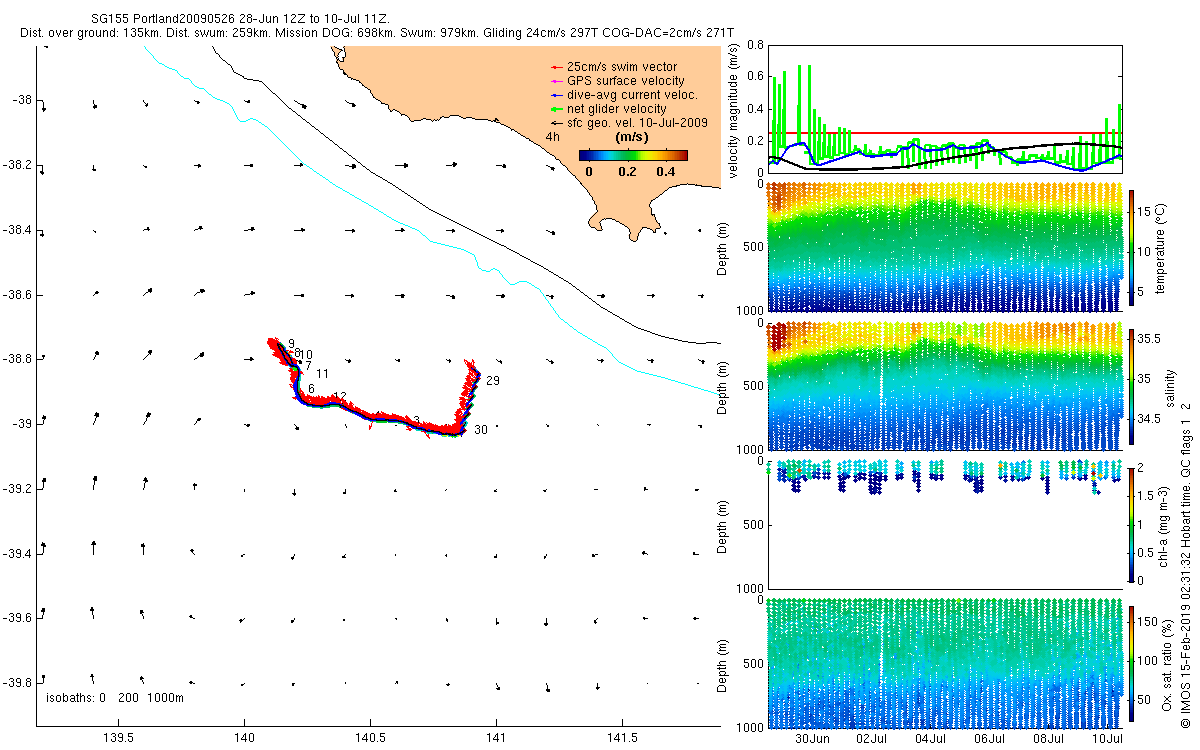Click the velocity magnitude time-series plot

[944, 109]
